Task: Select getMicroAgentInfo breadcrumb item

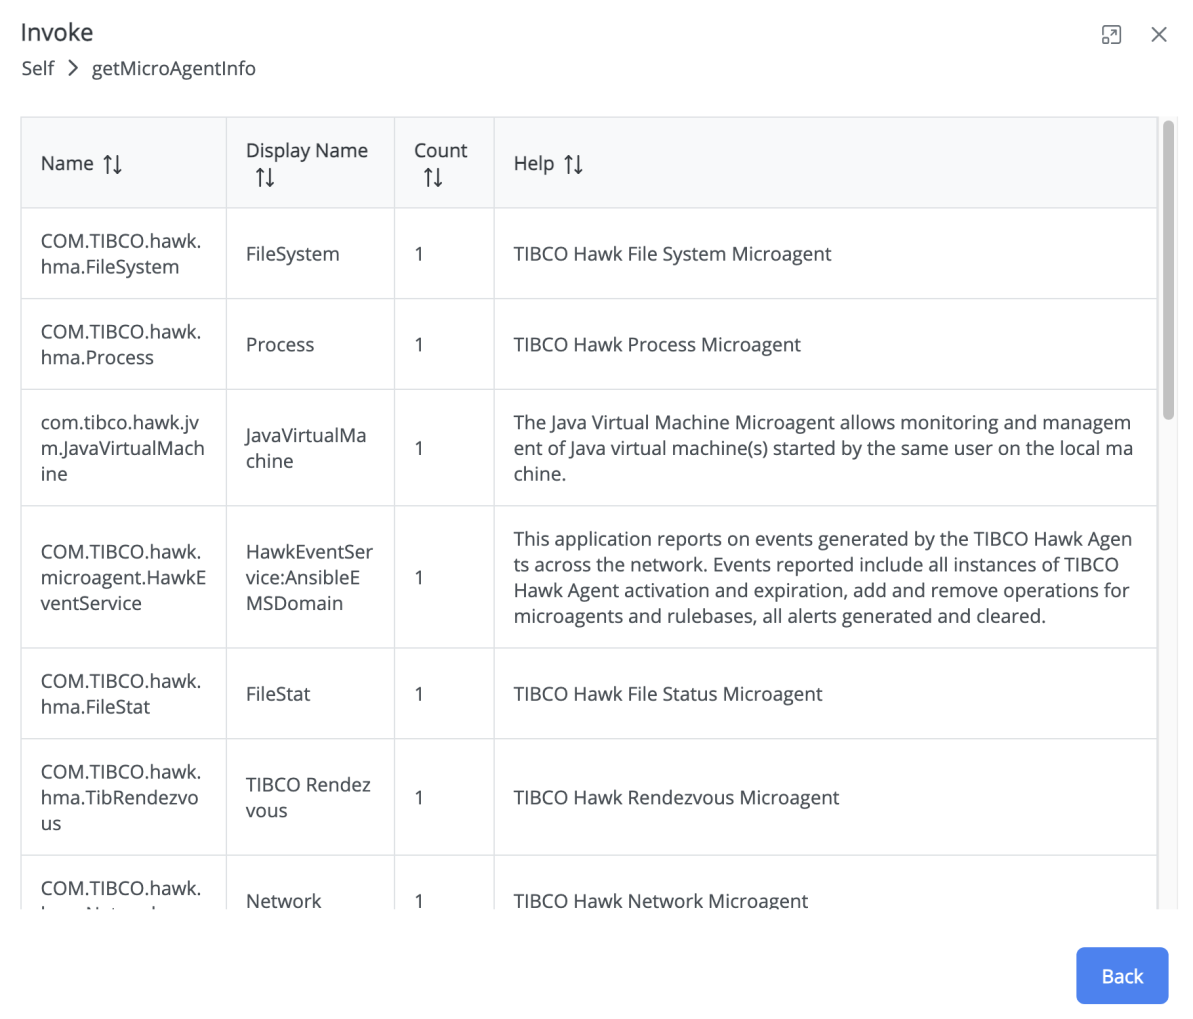Action: 173,69
